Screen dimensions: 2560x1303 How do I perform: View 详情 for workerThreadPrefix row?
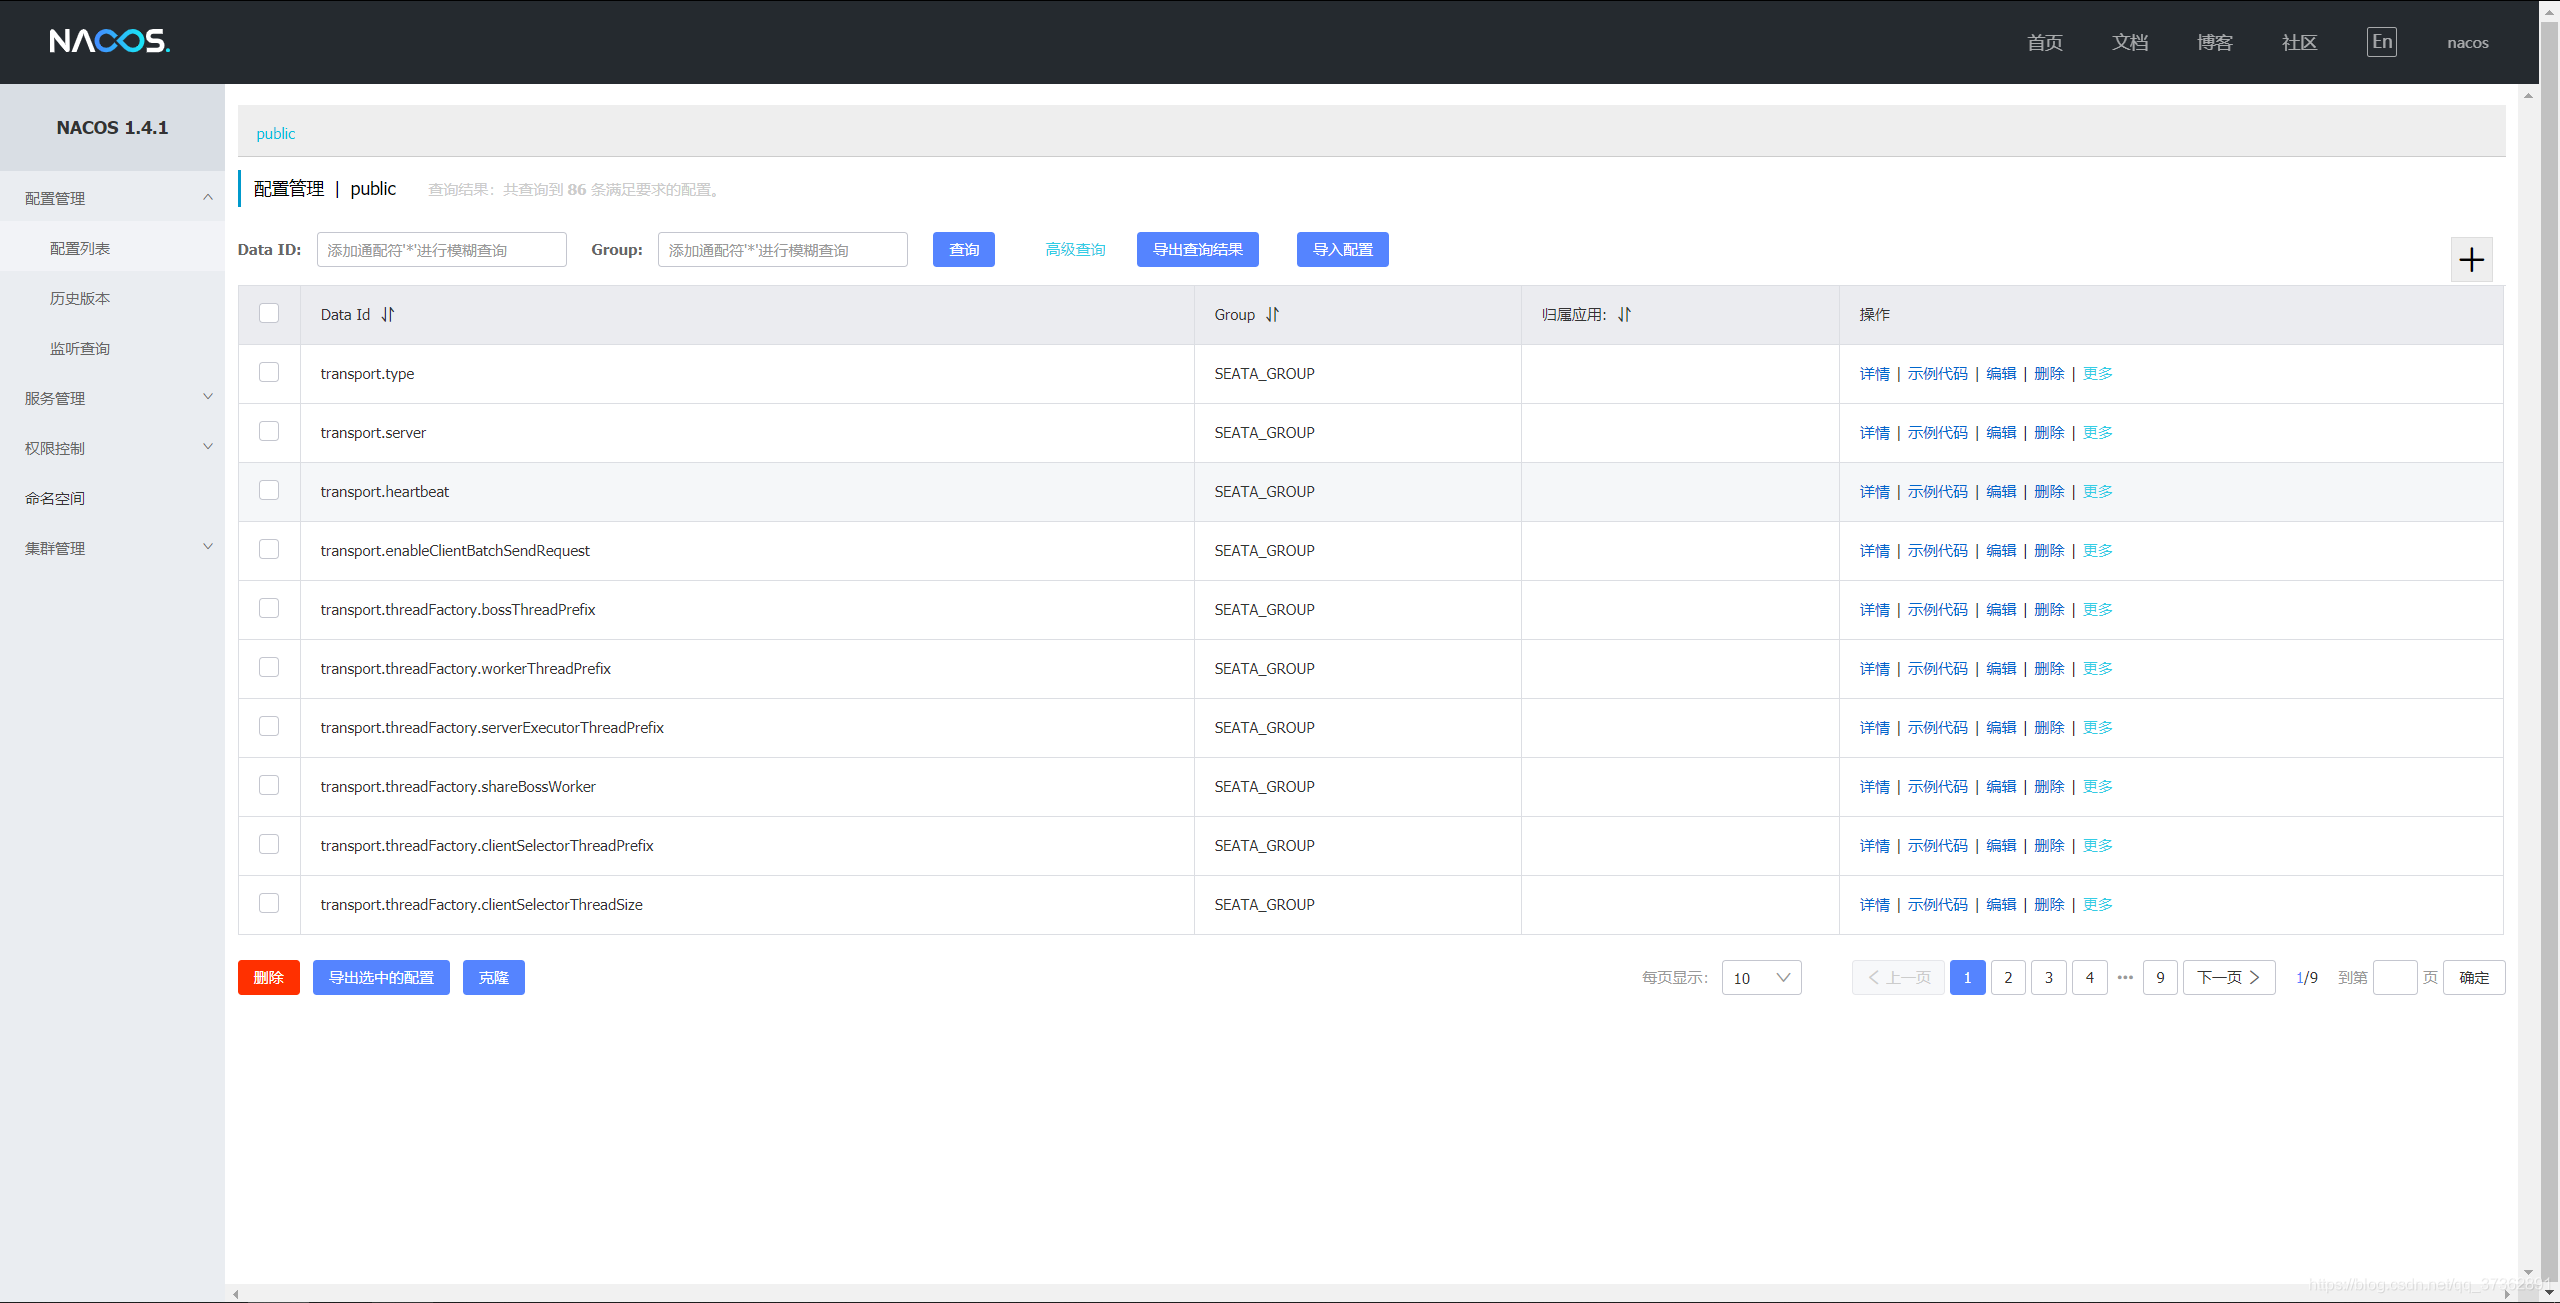[1875, 669]
